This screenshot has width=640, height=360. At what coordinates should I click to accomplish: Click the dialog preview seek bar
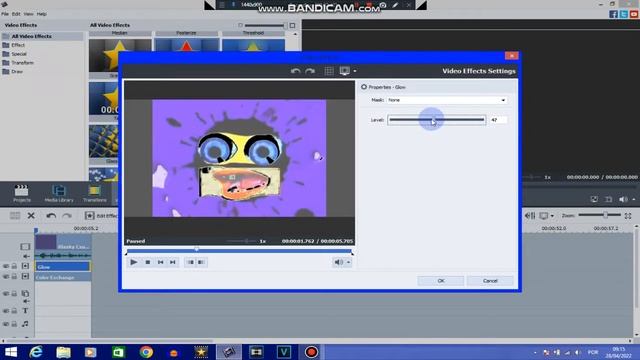pos(239,250)
